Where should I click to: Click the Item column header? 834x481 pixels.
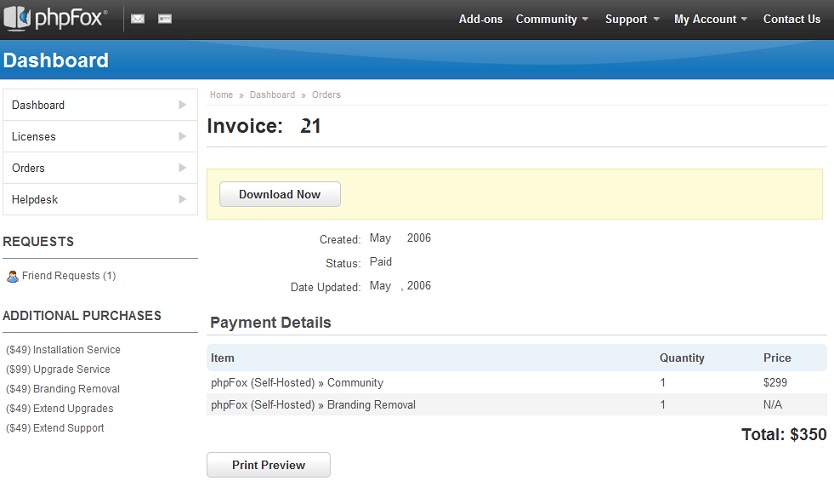pyautogui.click(x=222, y=358)
